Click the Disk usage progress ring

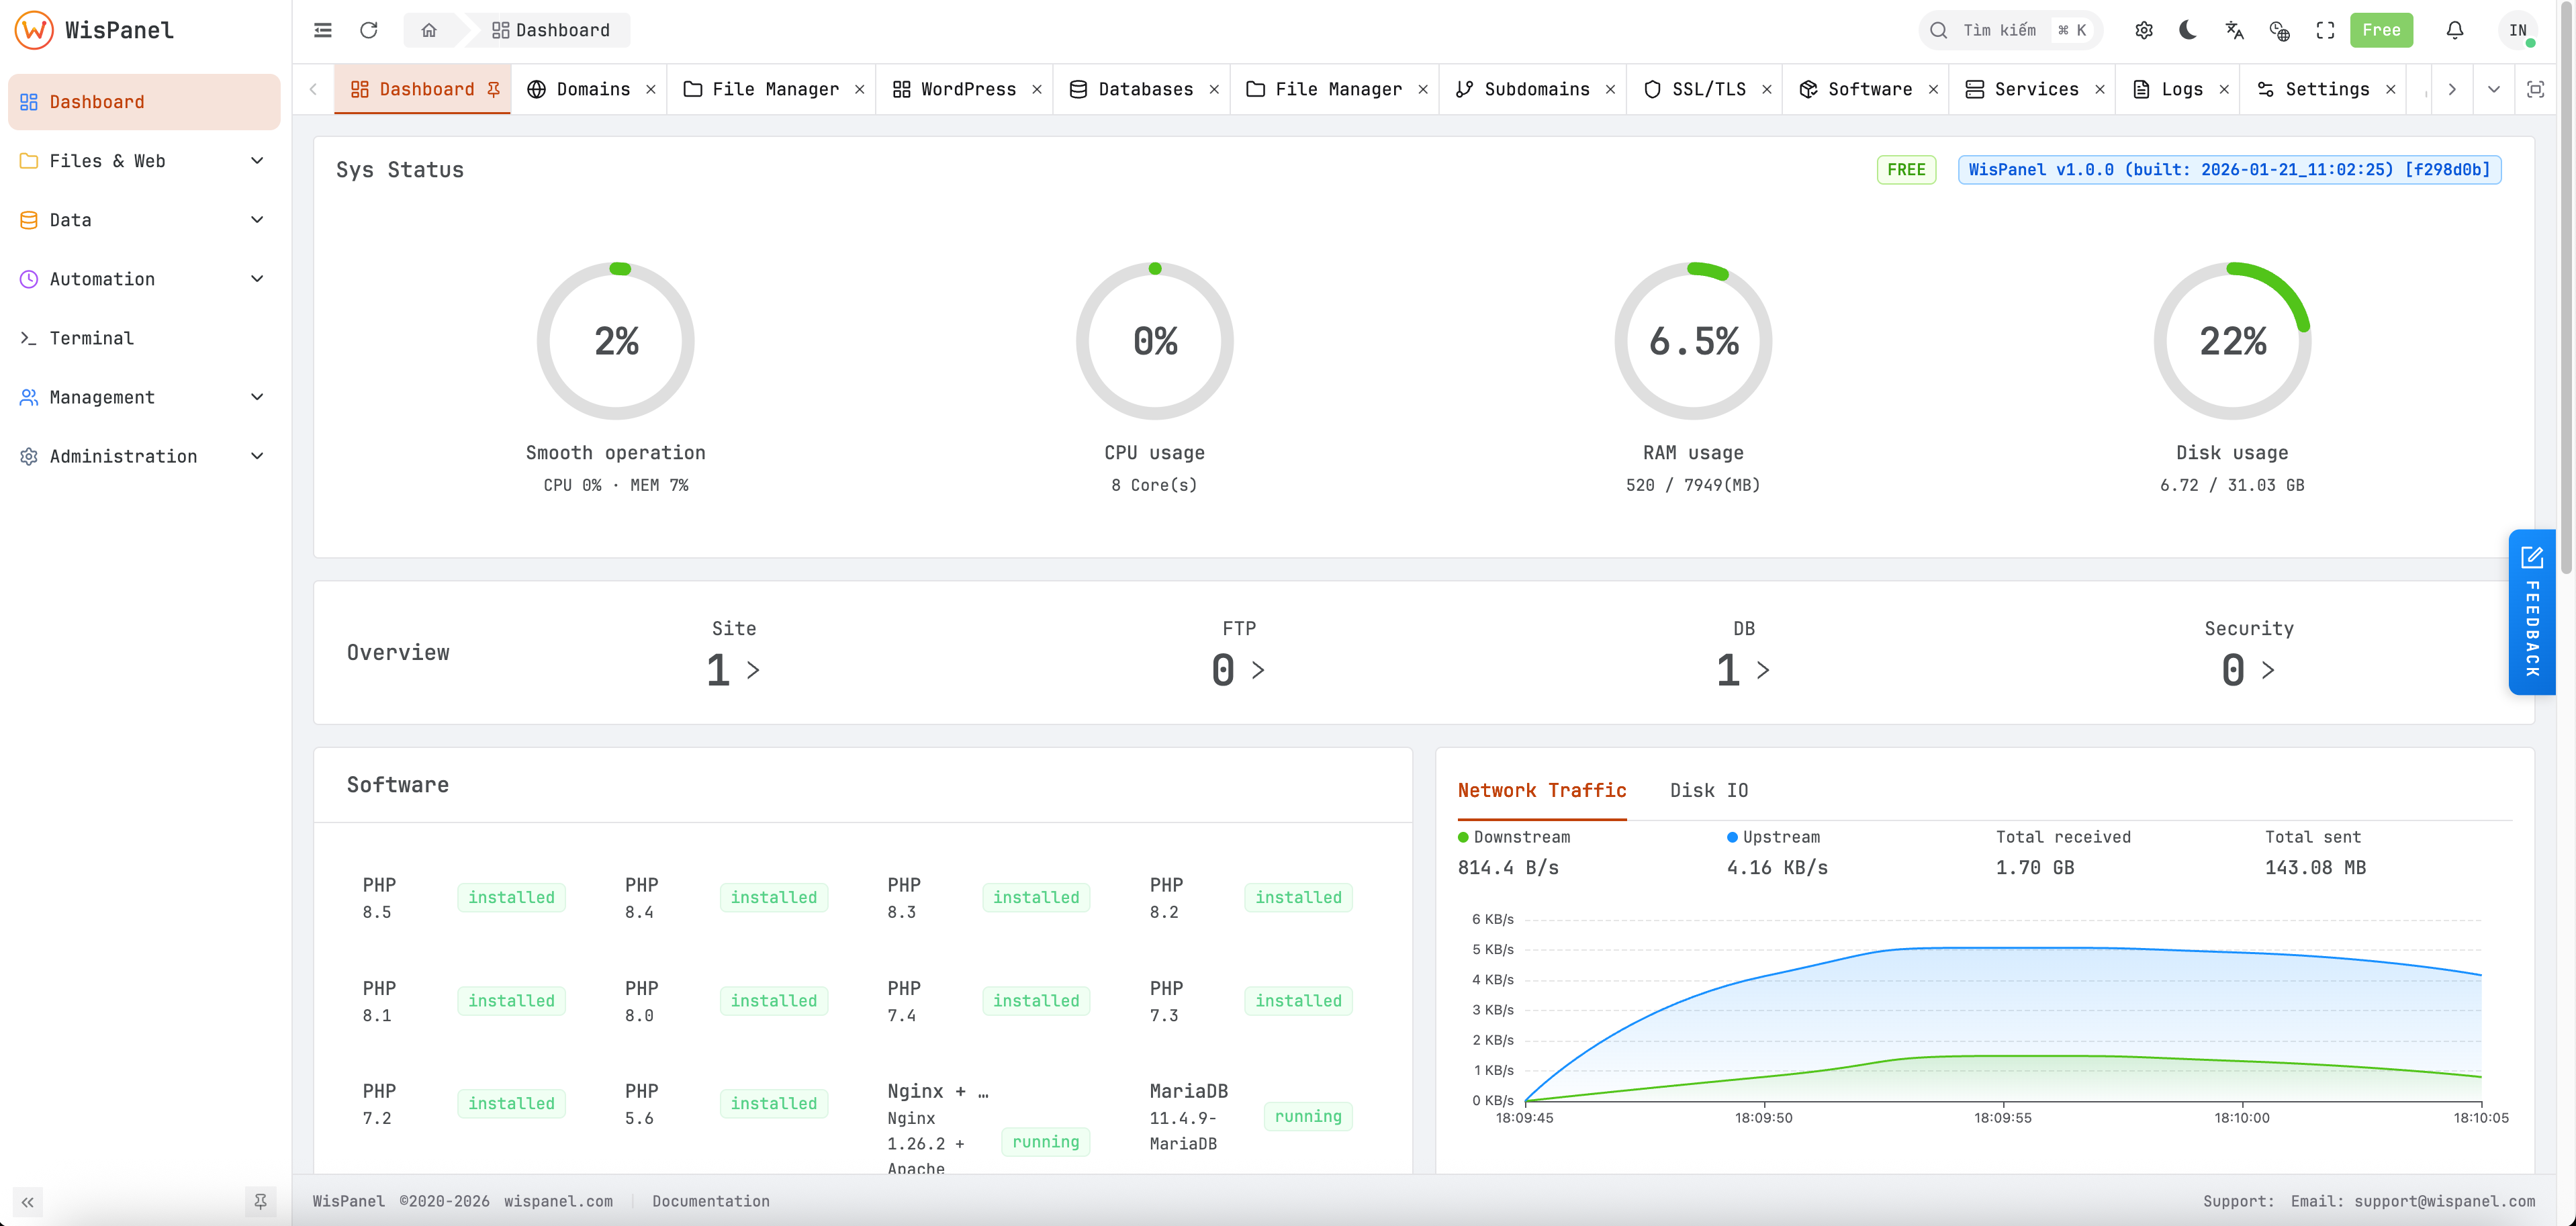[2232, 341]
